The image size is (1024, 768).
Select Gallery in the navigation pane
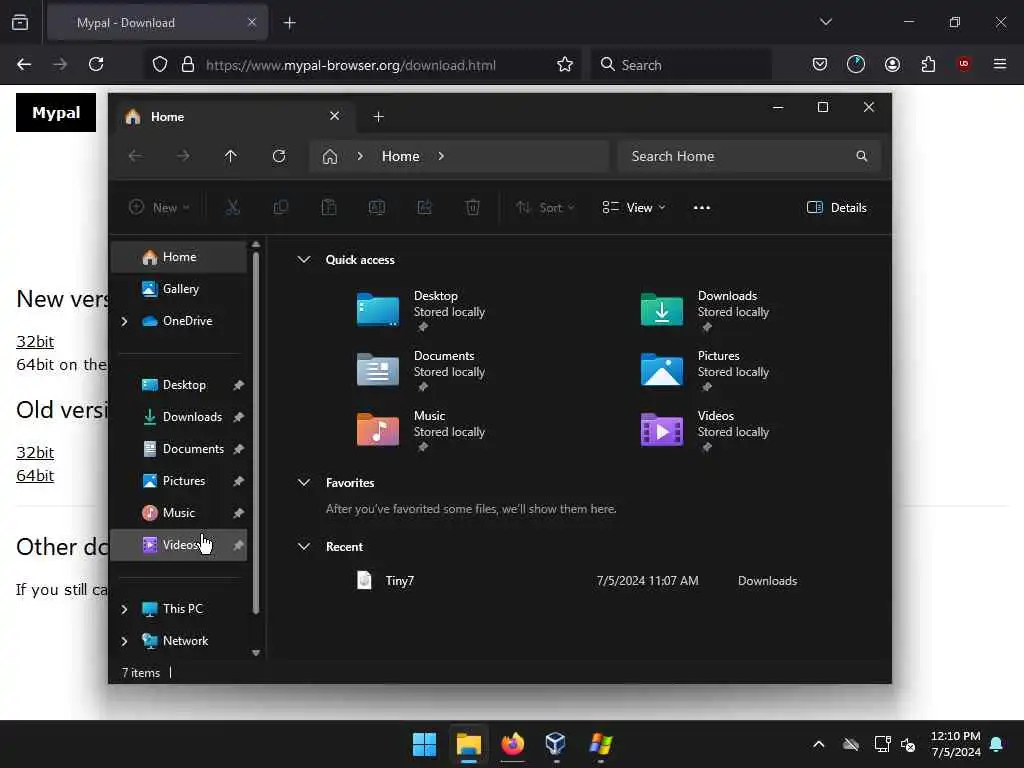pyautogui.click(x=180, y=289)
